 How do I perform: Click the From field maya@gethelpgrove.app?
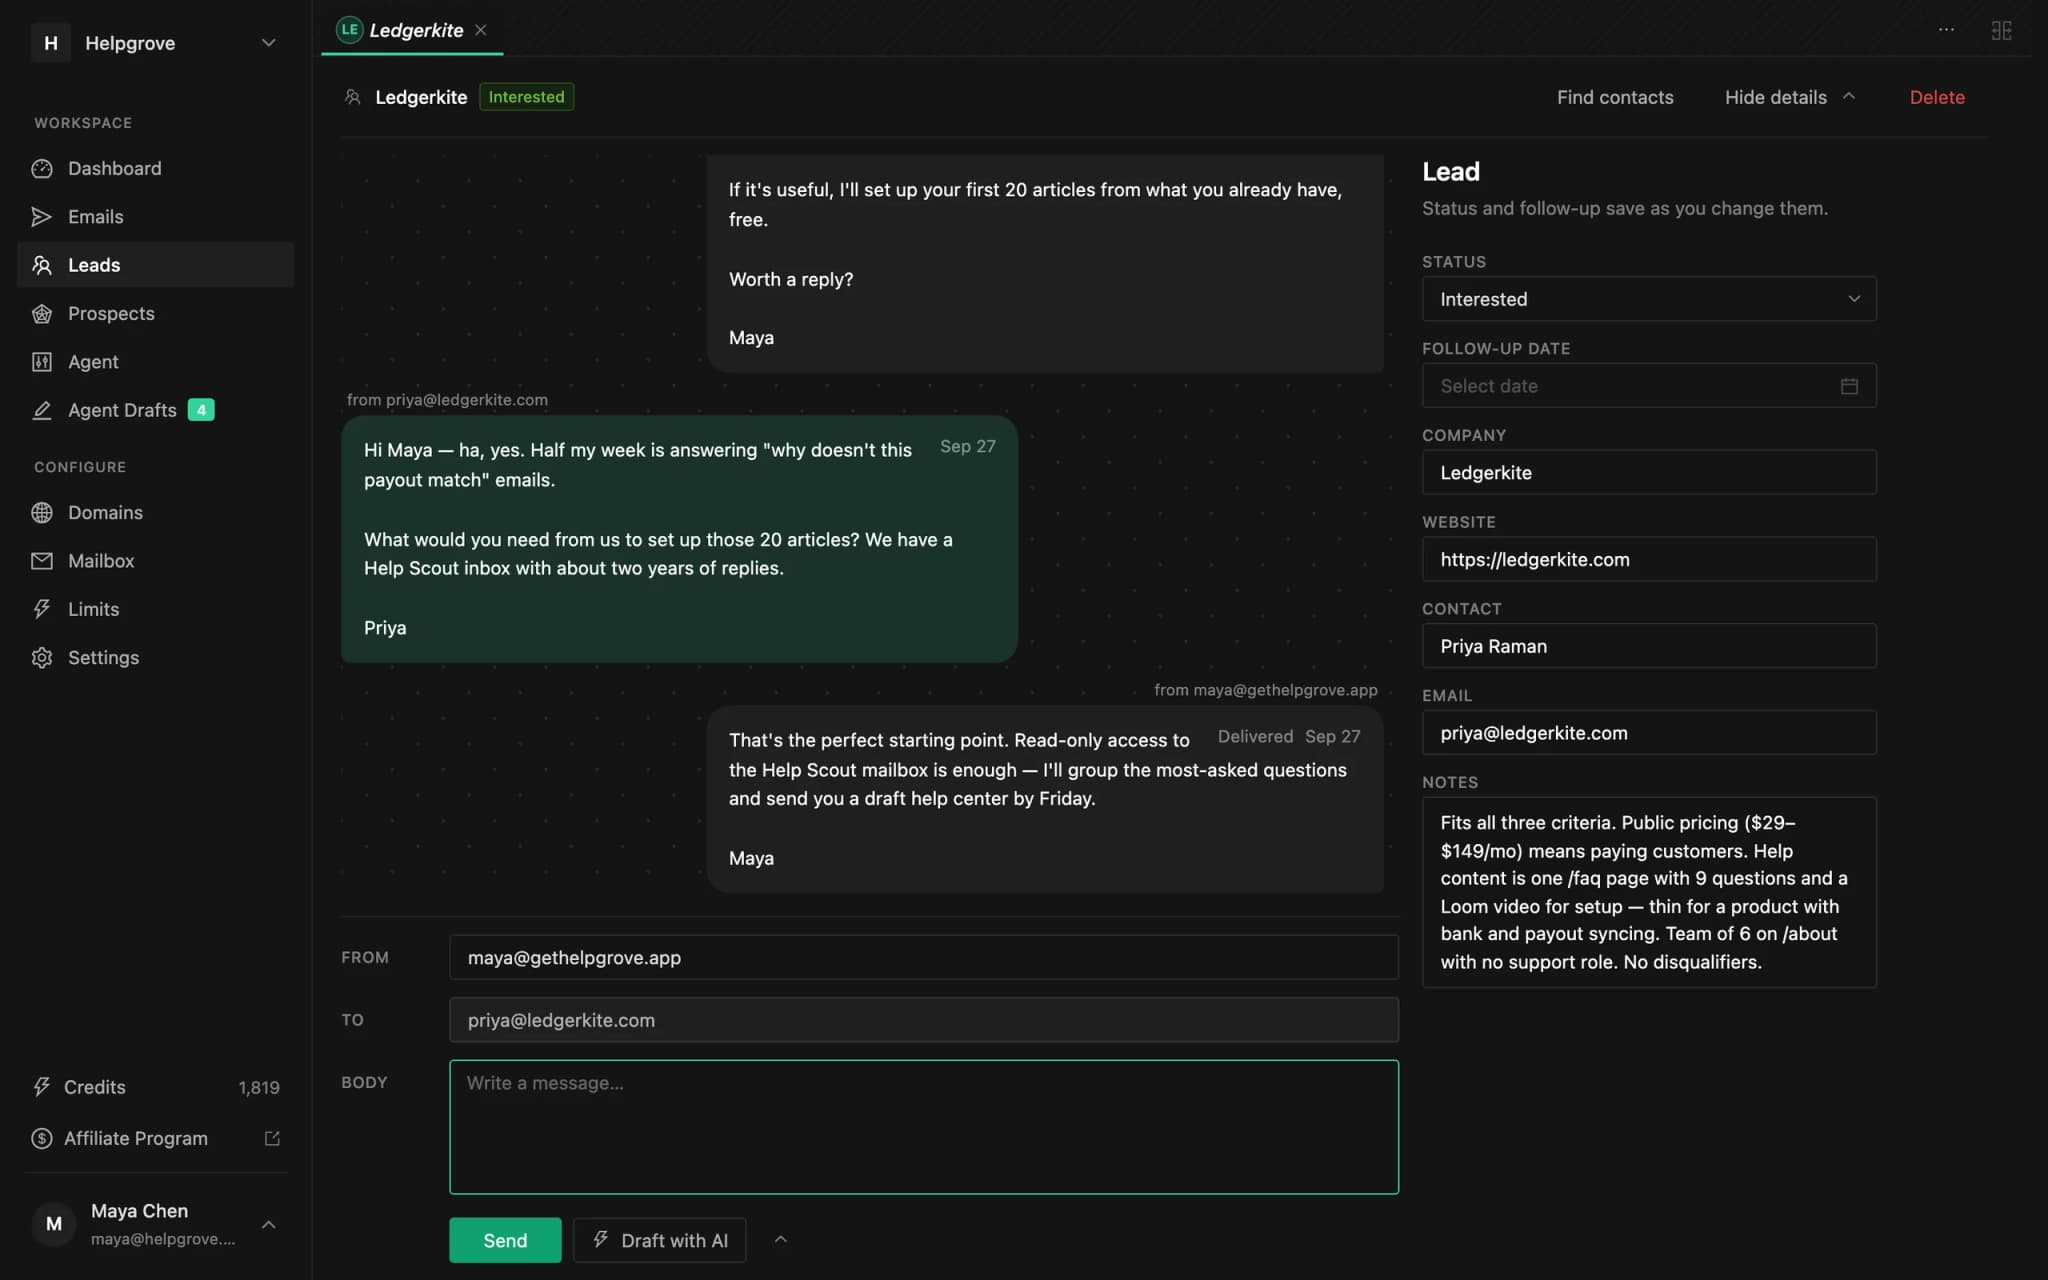[x=924, y=957]
